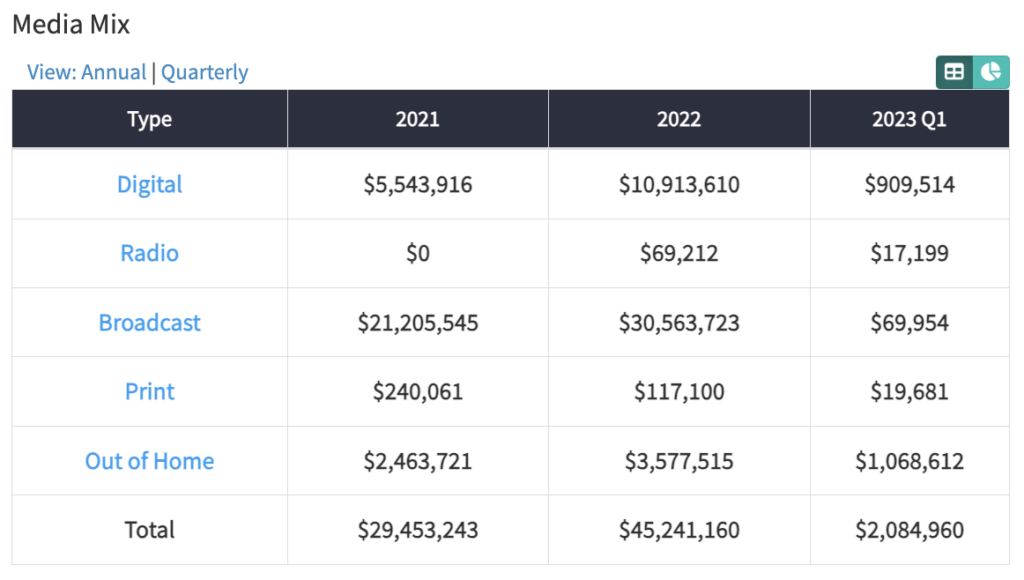Open the Radio media type link
1024x580 pixels.
(x=150, y=253)
